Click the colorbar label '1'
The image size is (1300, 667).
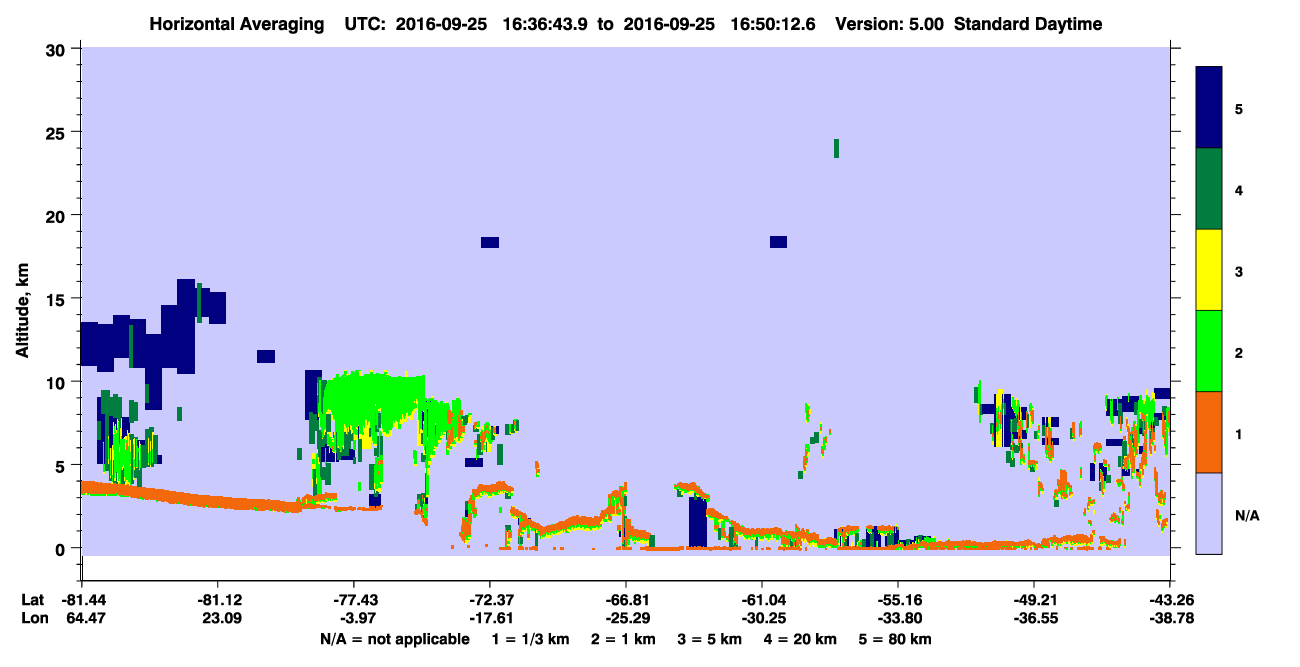coord(1239,433)
